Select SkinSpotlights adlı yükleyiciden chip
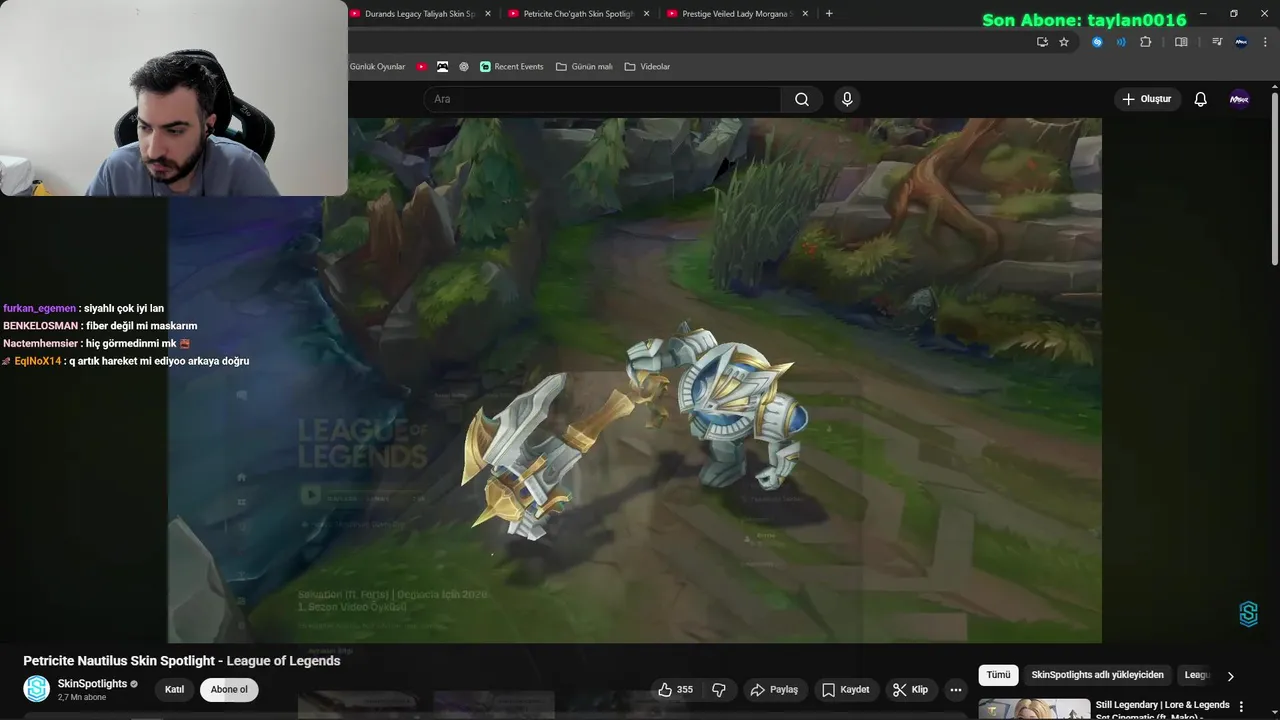 (x=1097, y=675)
